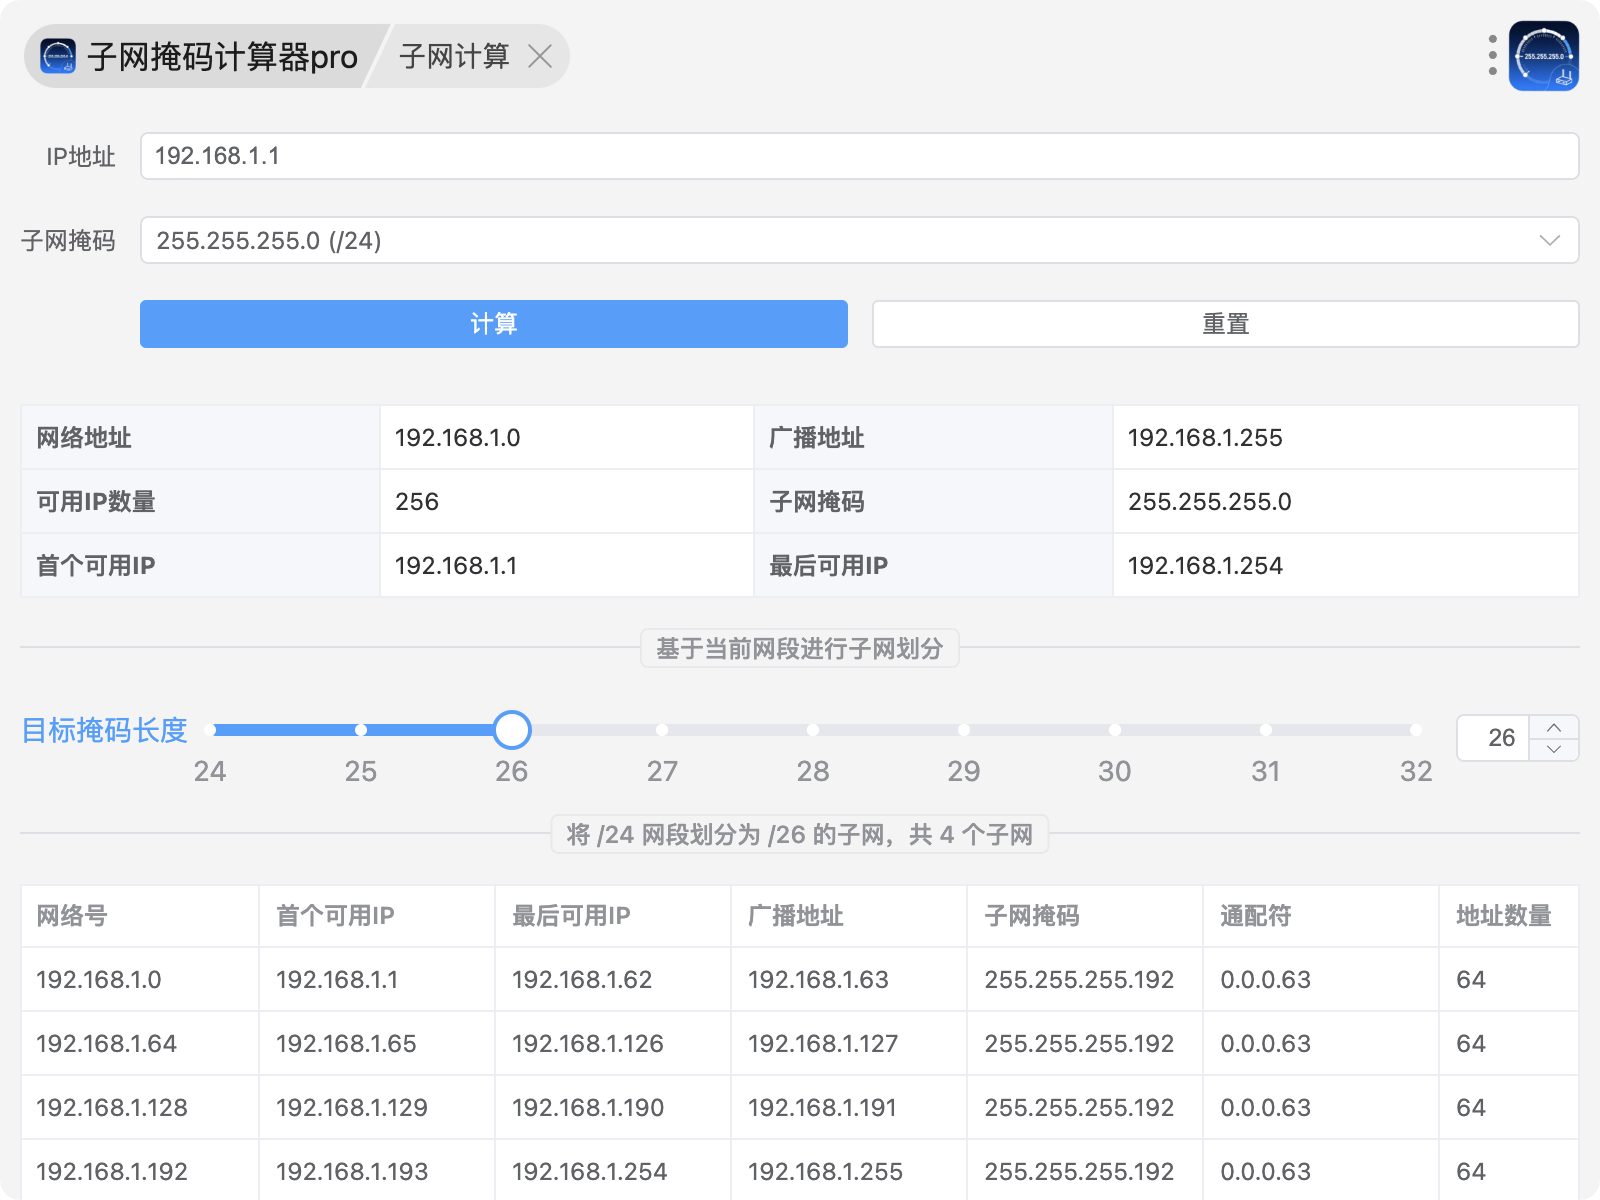
Task: Click the IP地址 input field
Action: click(x=858, y=156)
